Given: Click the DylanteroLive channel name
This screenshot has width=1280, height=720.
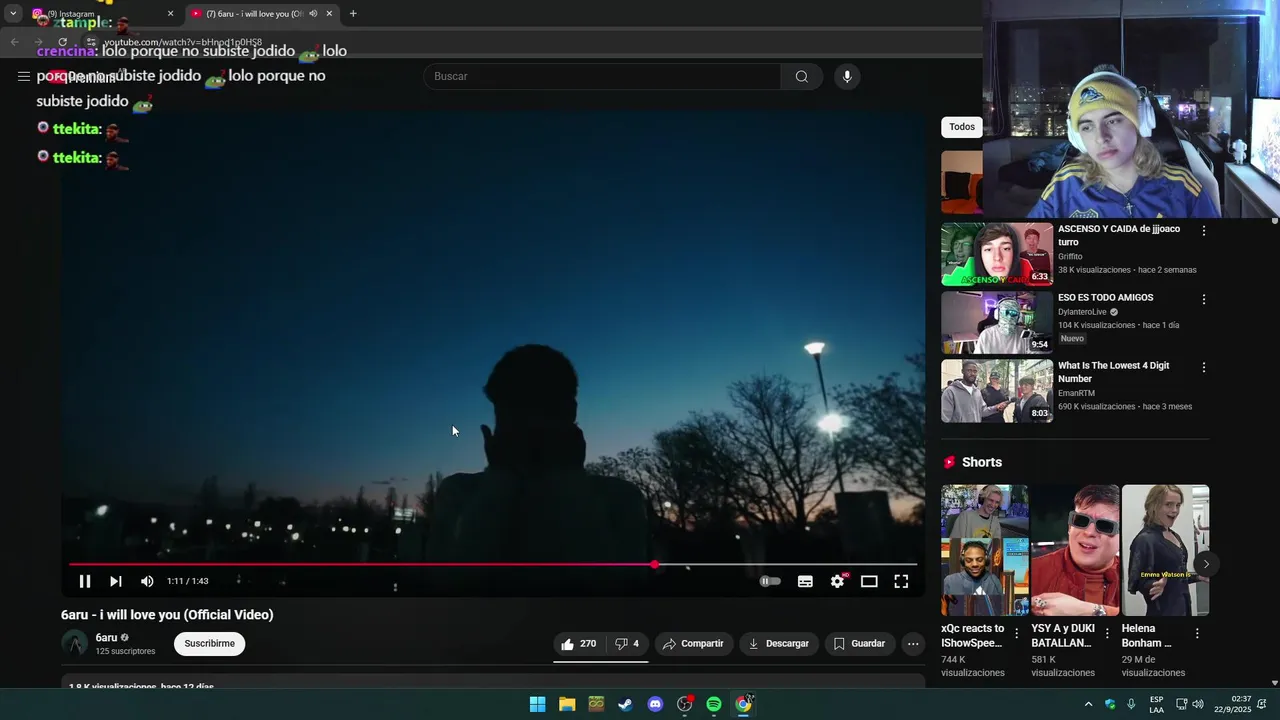Looking at the screenshot, I should pos(1082,312).
